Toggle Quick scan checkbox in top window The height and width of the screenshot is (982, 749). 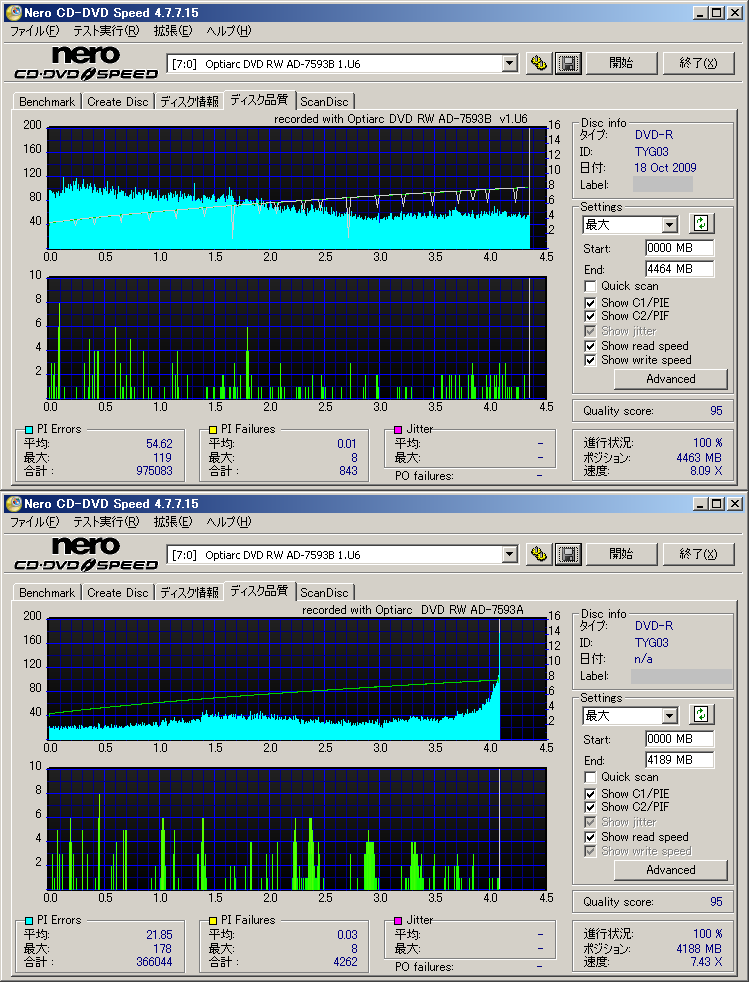click(590, 286)
